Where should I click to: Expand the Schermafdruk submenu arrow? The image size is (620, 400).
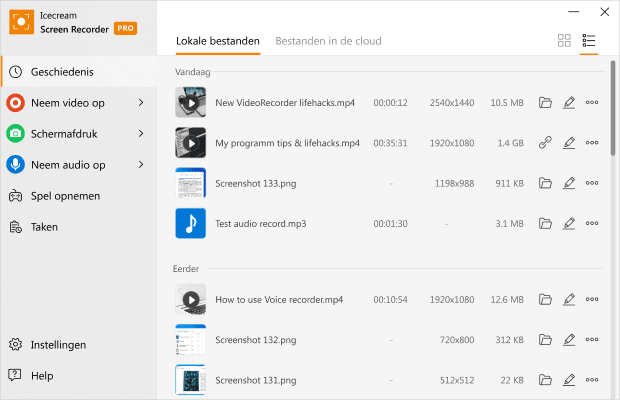[141, 133]
